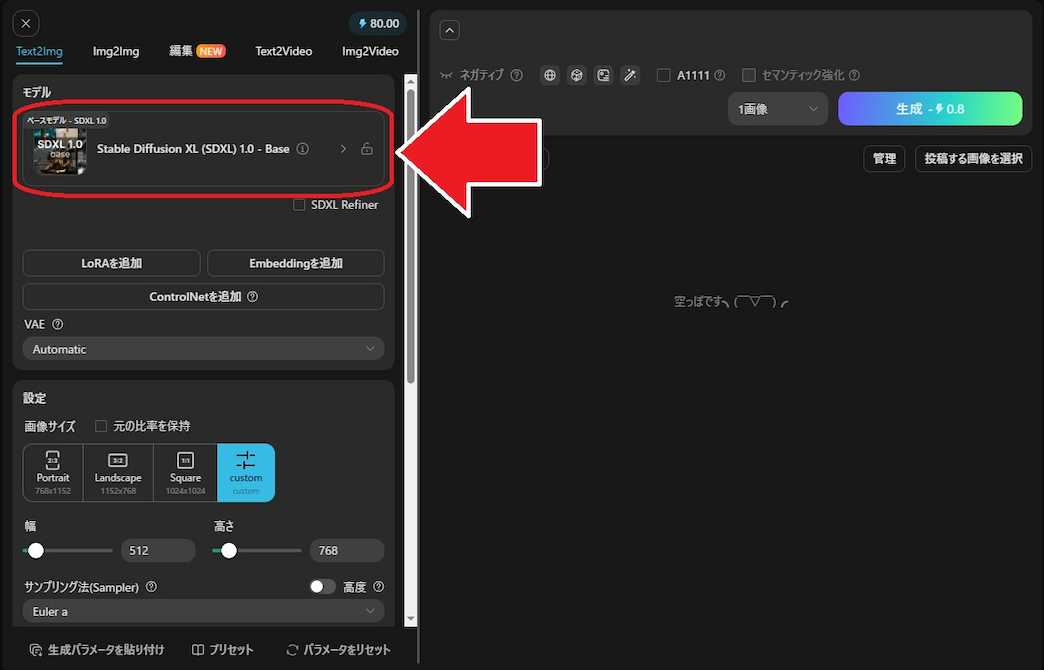The image size is (1044, 670).
Task: Click the ネガティブ negative prompt icon
Action: click(x=446, y=74)
